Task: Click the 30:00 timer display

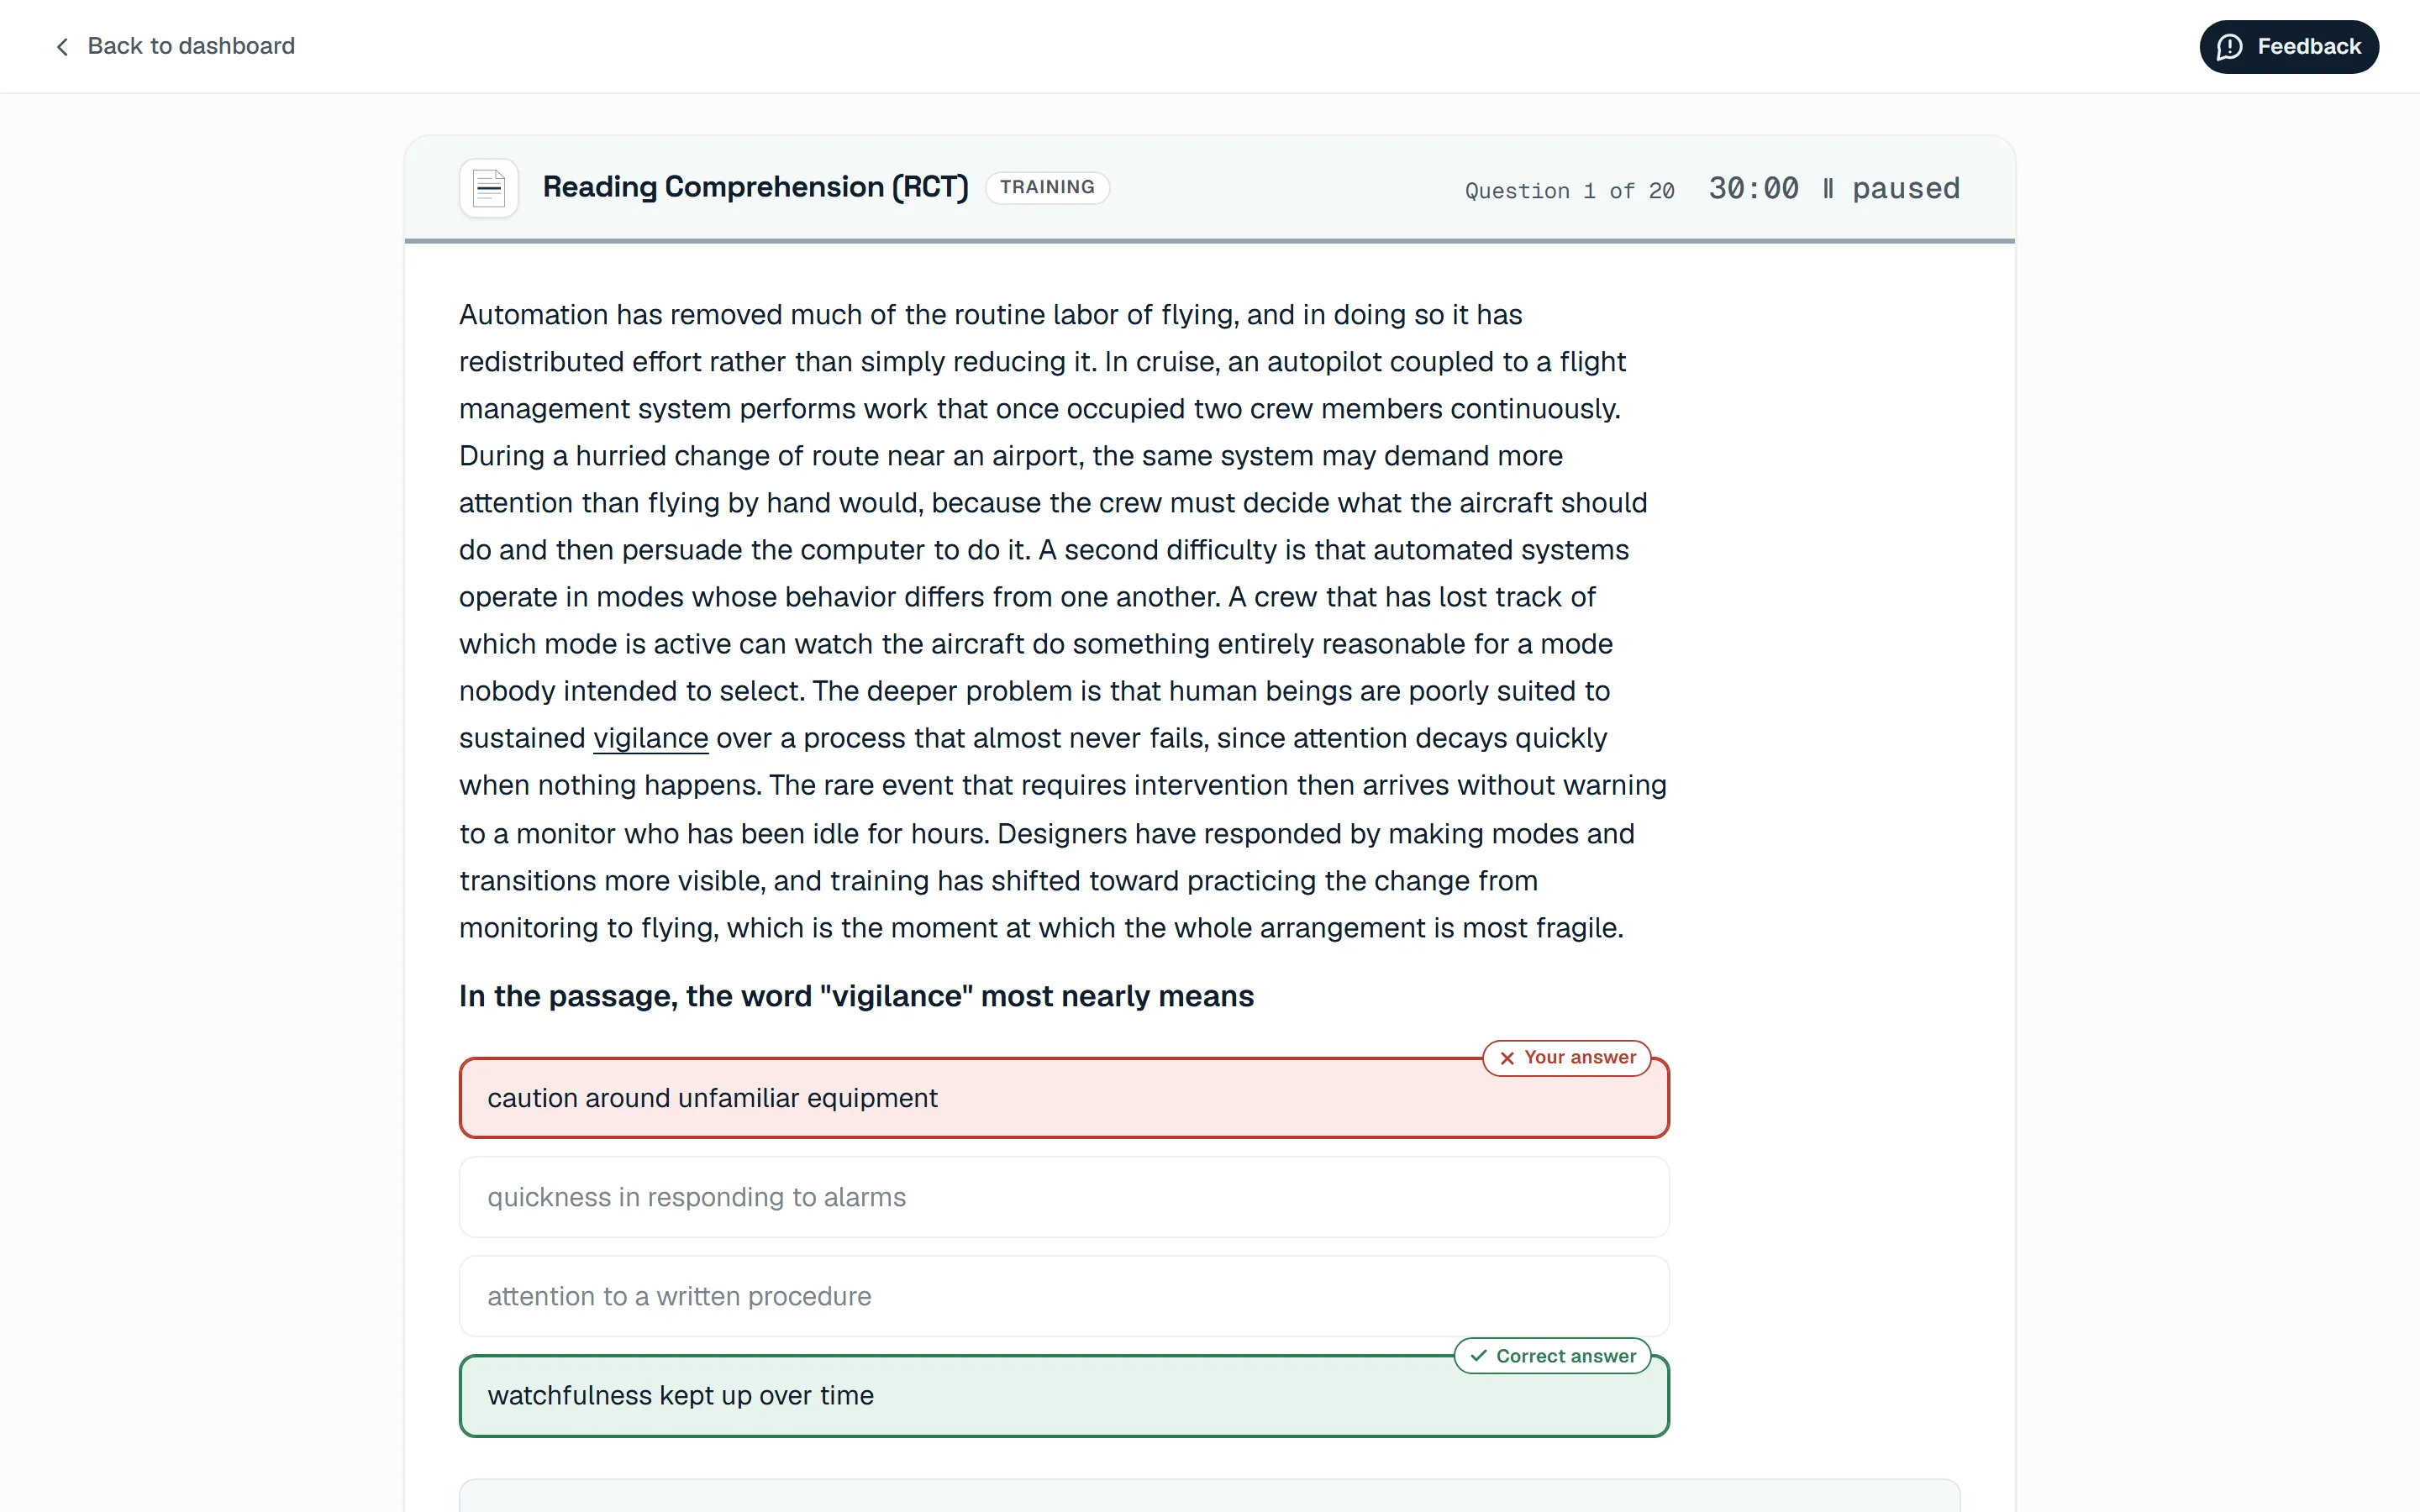Action: (x=1753, y=188)
